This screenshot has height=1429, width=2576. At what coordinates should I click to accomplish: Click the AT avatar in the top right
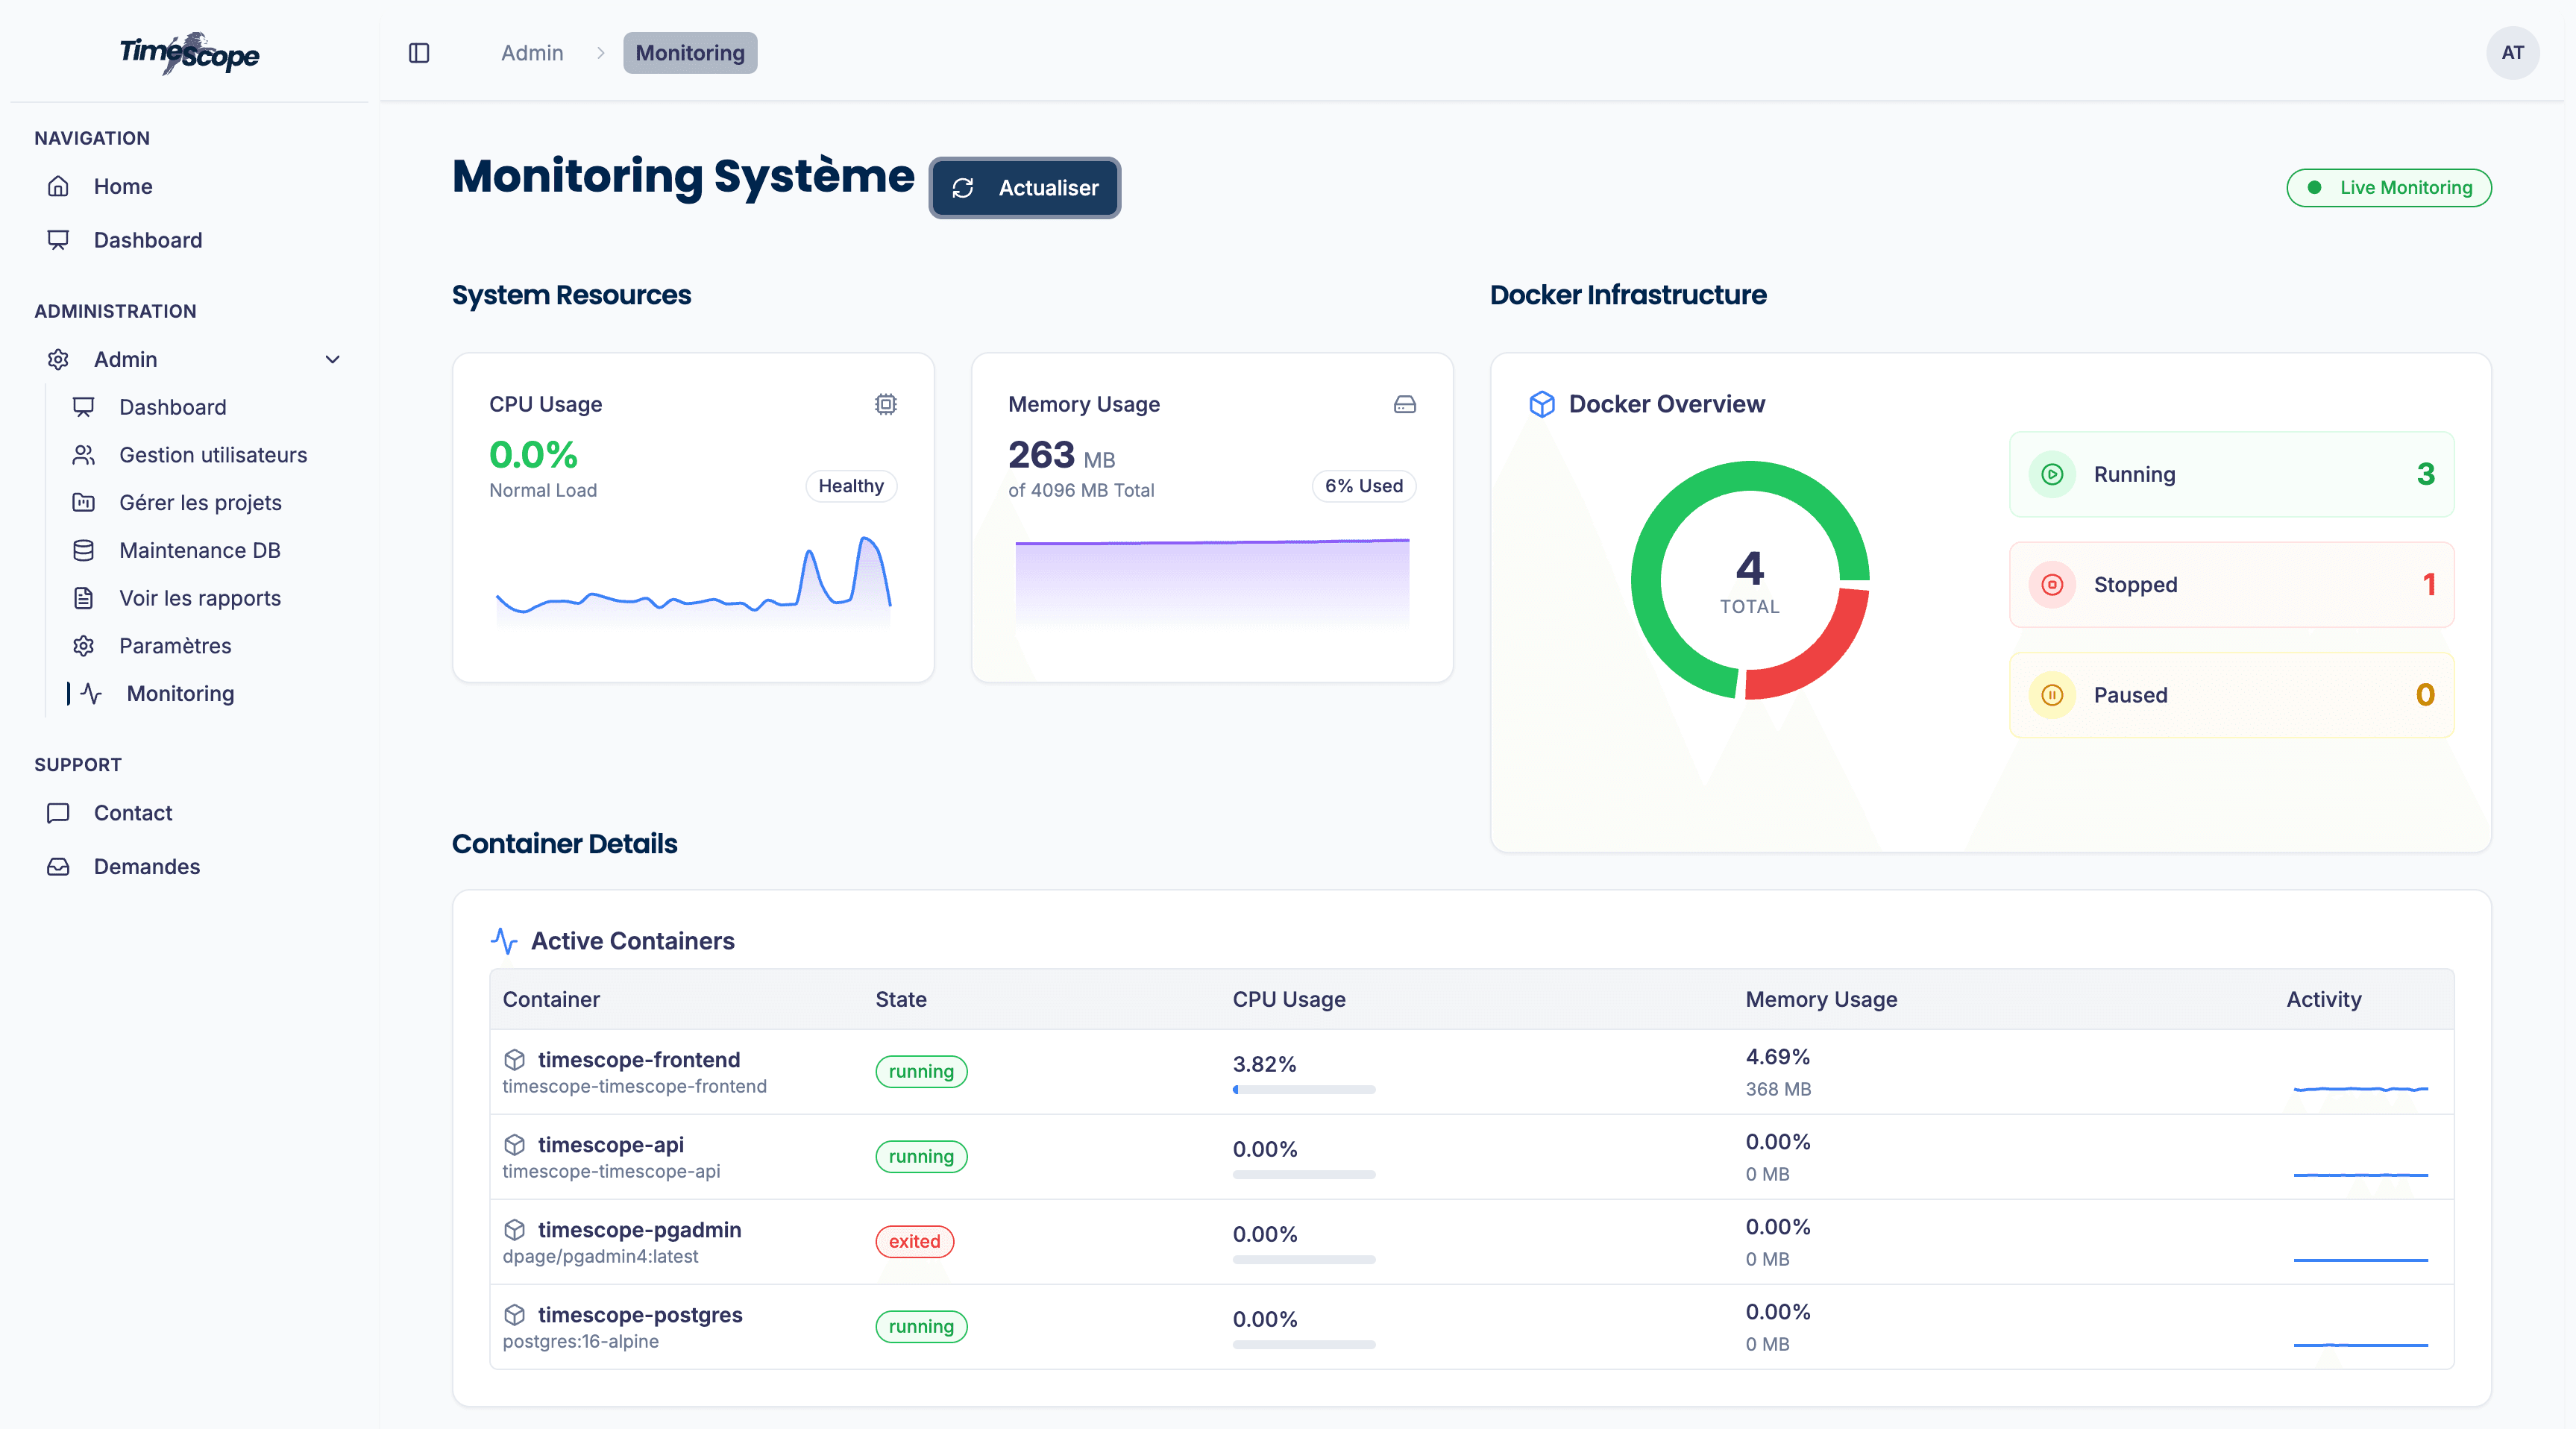tap(2513, 53)
